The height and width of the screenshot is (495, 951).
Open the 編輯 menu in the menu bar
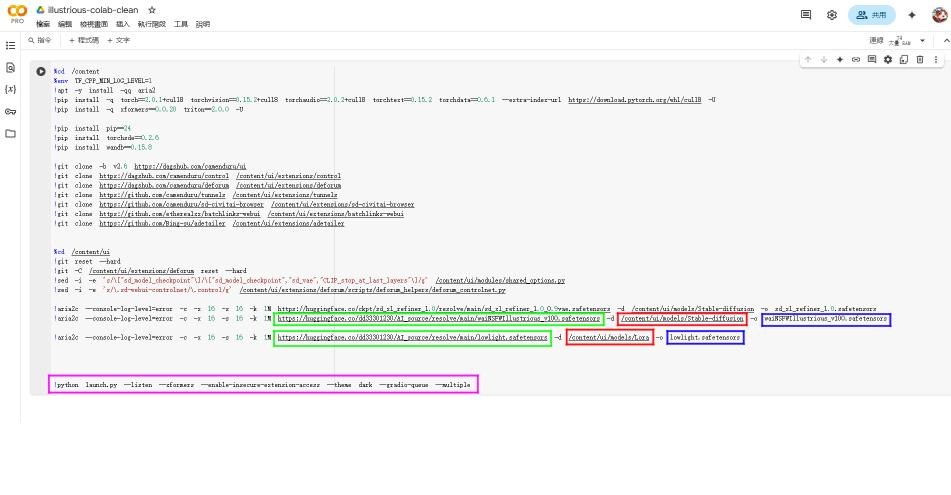[65, 23]
